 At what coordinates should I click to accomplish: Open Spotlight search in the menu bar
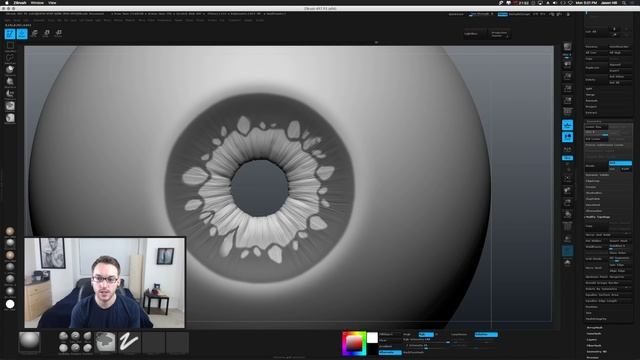[624, 2]
